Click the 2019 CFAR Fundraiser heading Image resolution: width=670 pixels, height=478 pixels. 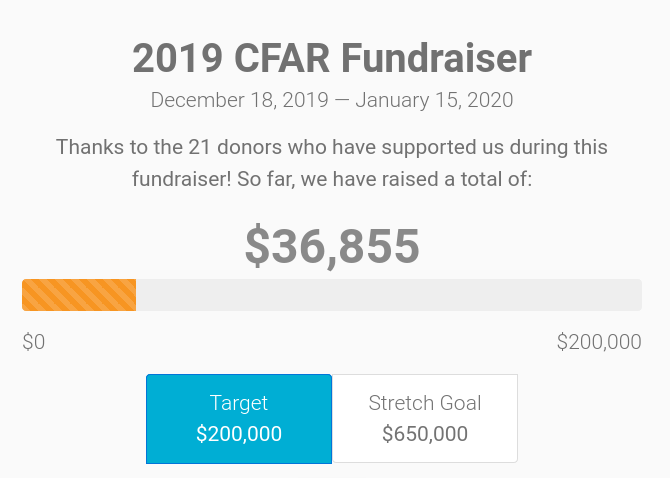coord(332,58)
